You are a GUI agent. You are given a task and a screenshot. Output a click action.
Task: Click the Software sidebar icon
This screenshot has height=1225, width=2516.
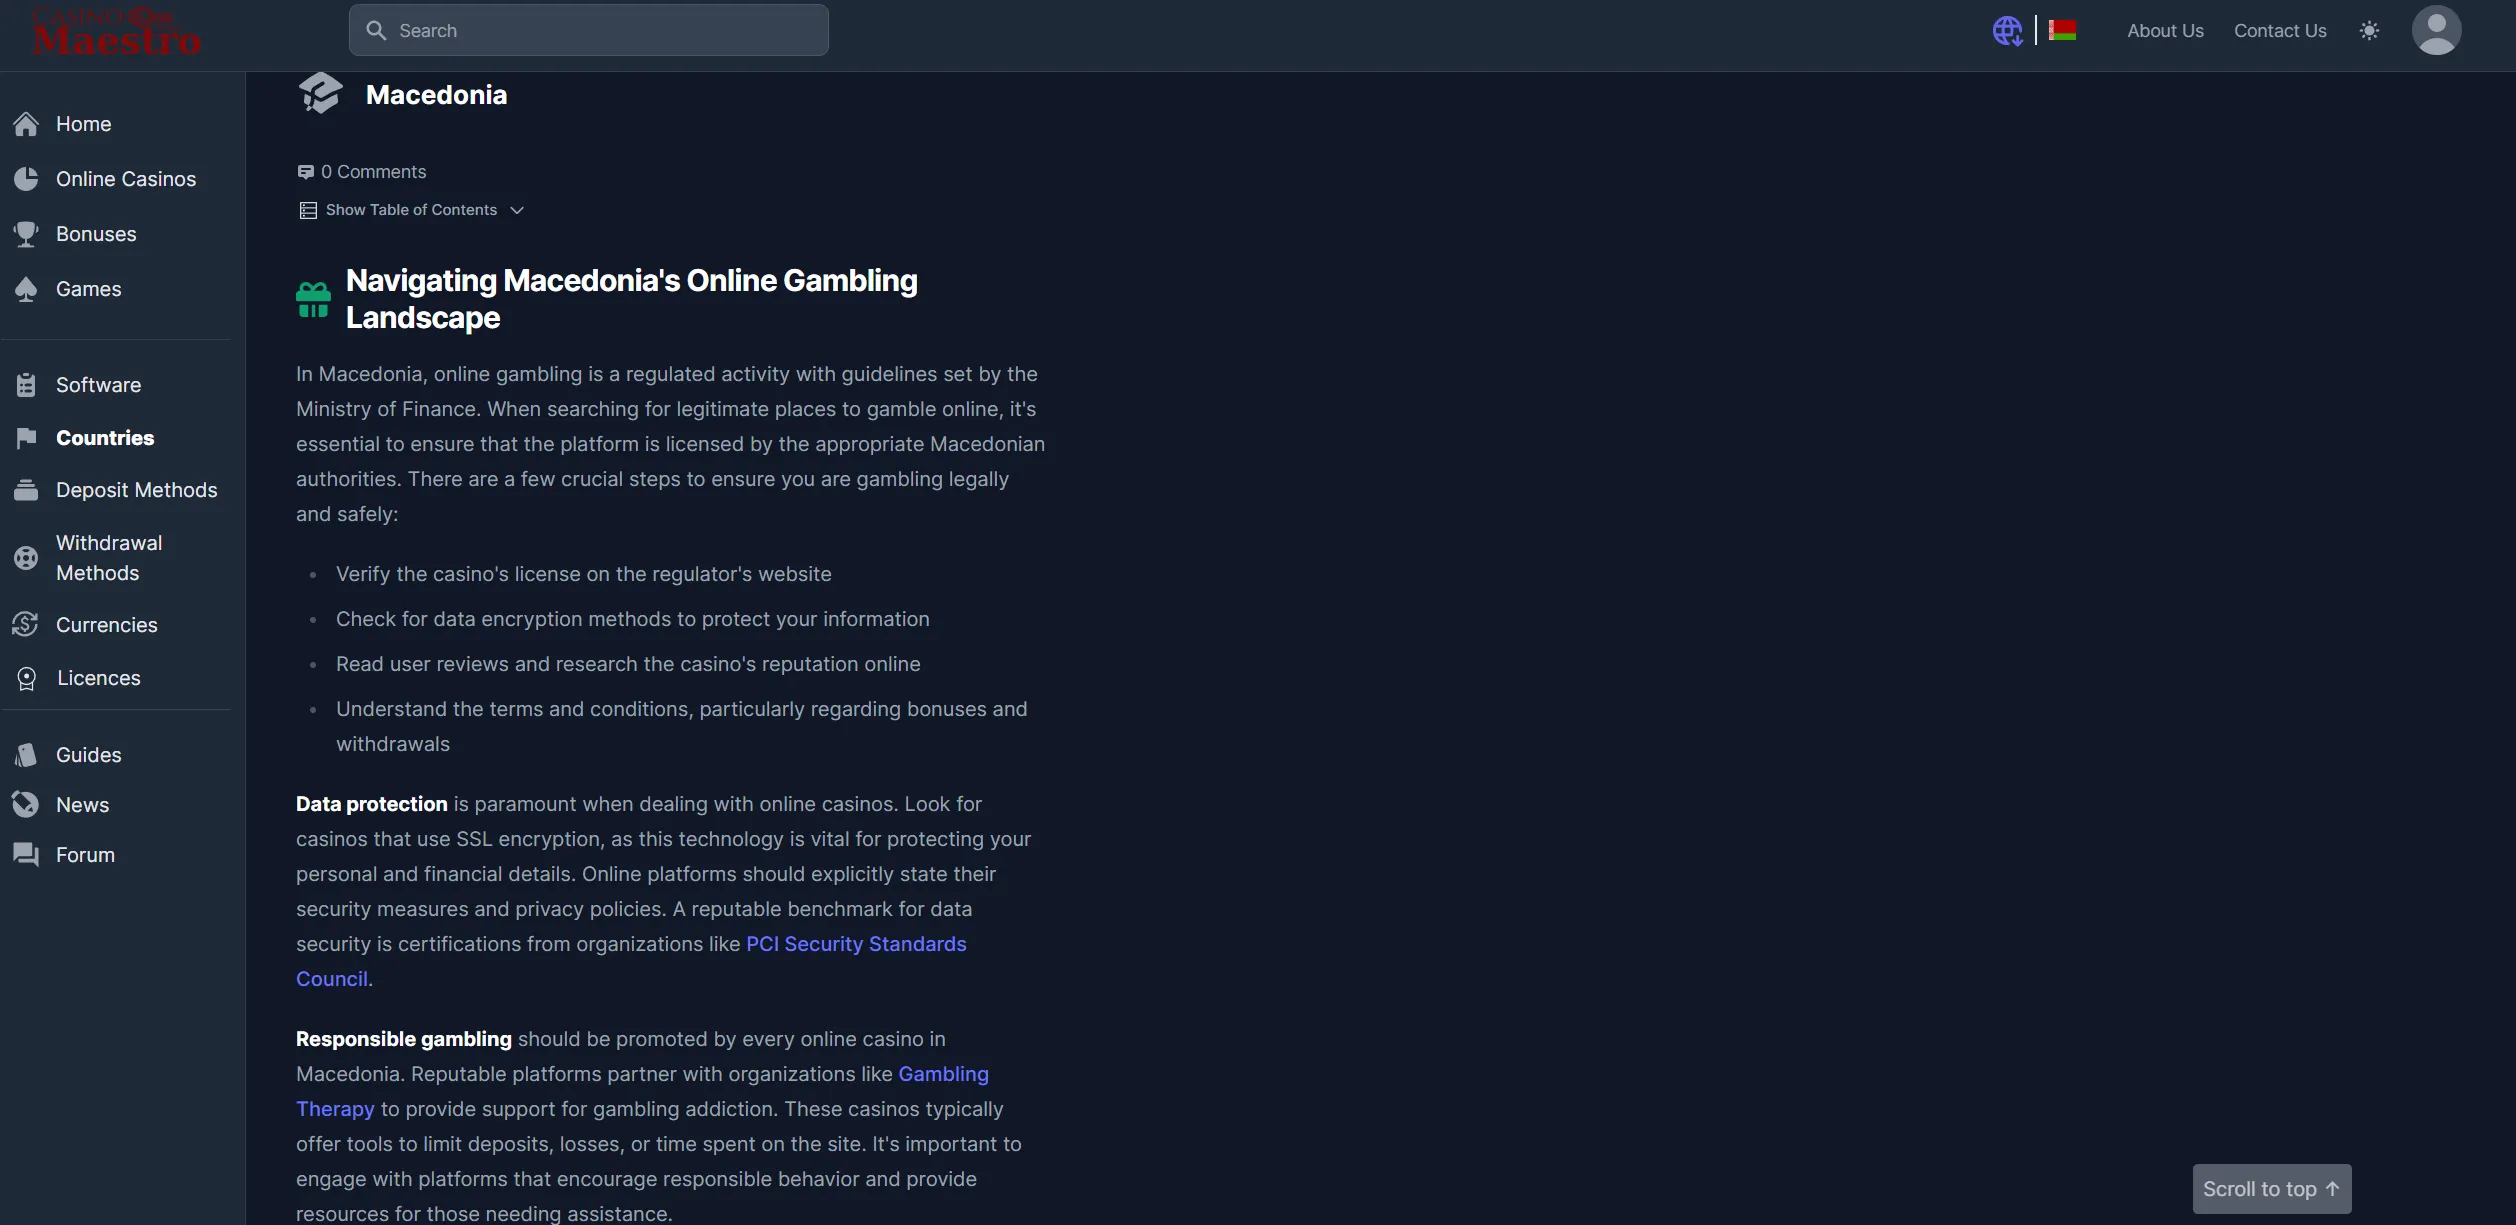point(26,385)
